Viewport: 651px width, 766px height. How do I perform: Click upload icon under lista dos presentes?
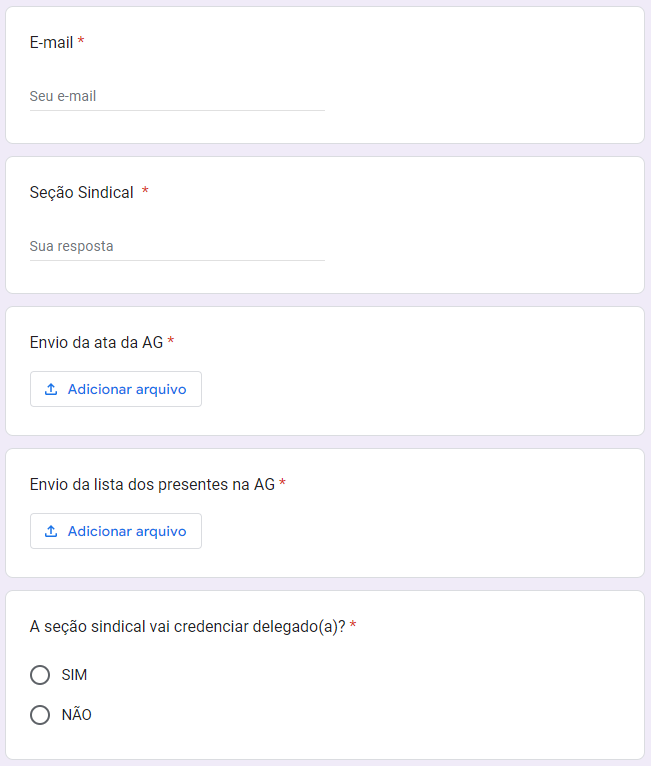coord(51,531)
